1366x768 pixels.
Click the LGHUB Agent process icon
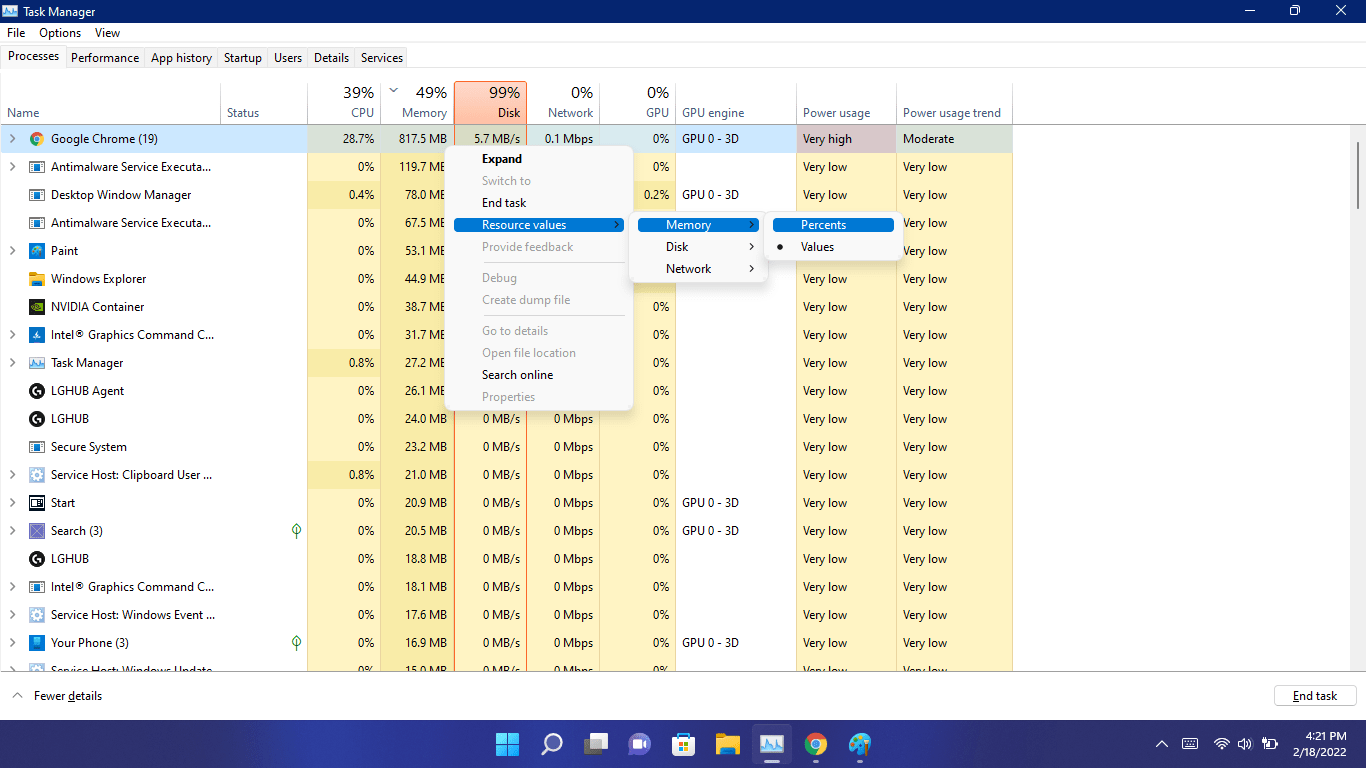click(x=37, y=391)
